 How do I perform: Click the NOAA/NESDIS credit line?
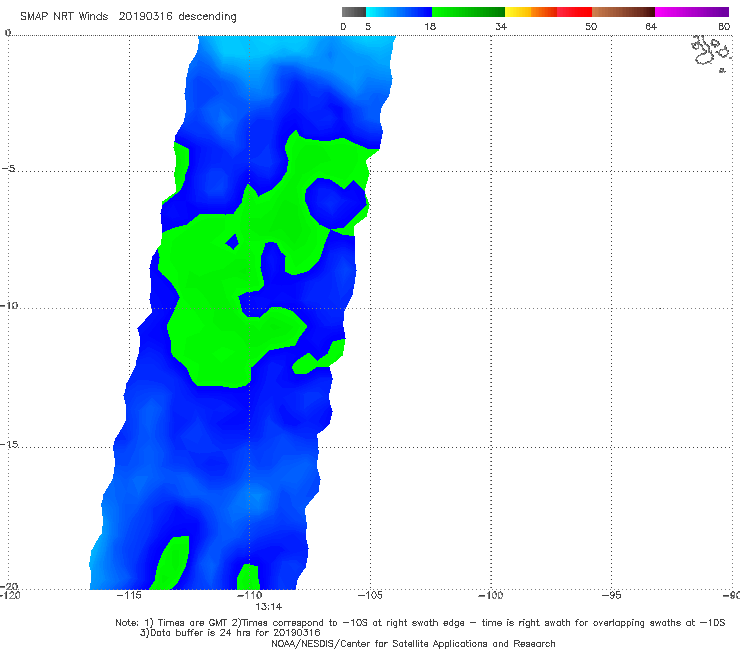413,643
